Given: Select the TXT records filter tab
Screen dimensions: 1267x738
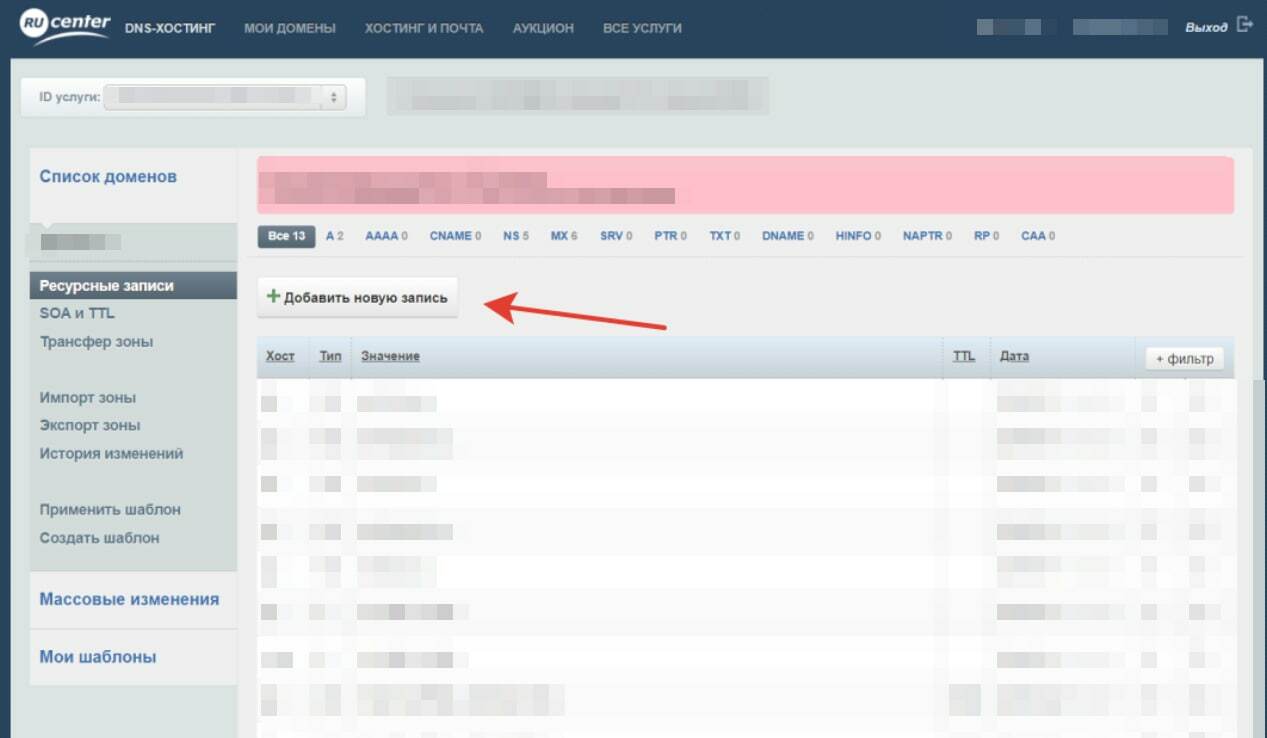Looking at the screenshot, I should point(724,236).
